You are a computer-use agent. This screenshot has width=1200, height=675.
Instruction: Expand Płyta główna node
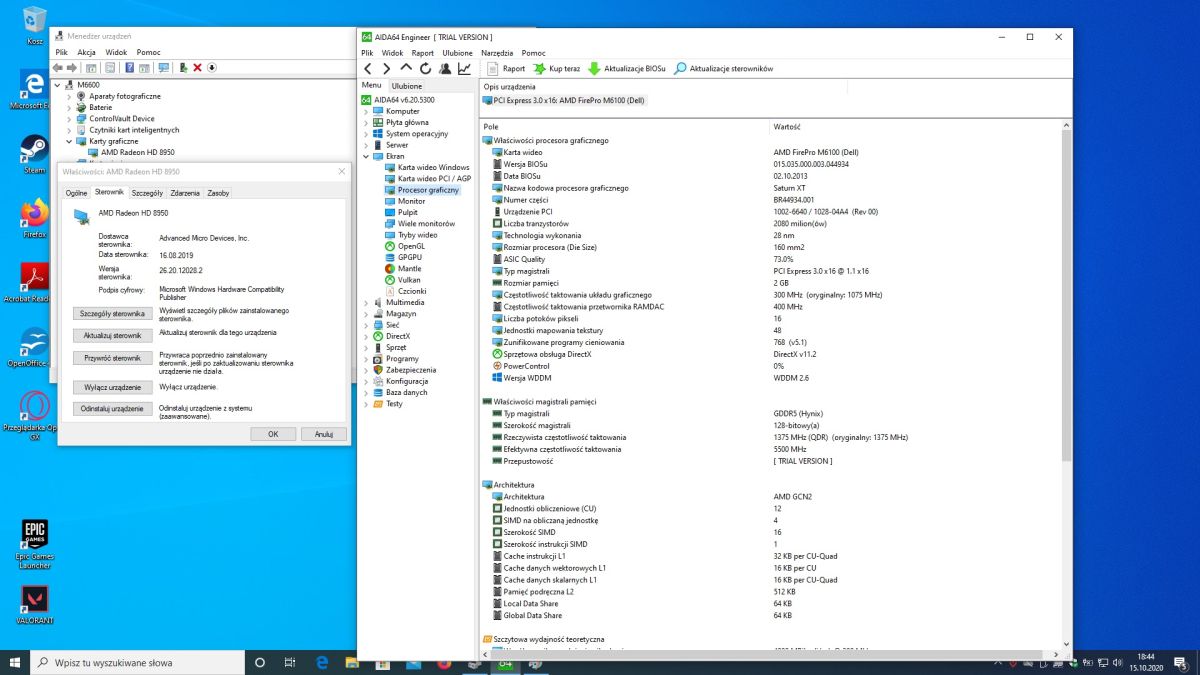[x=366, y=122]
